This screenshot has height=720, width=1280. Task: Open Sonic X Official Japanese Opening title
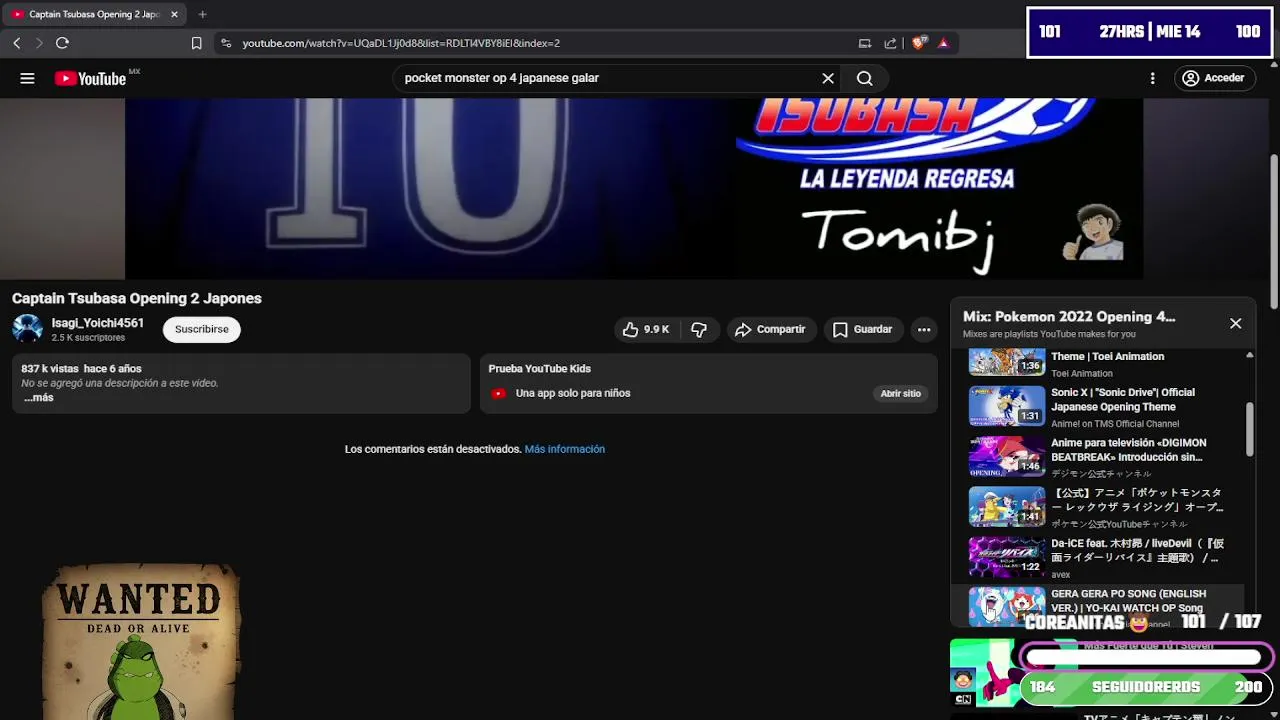[1123, 400]
